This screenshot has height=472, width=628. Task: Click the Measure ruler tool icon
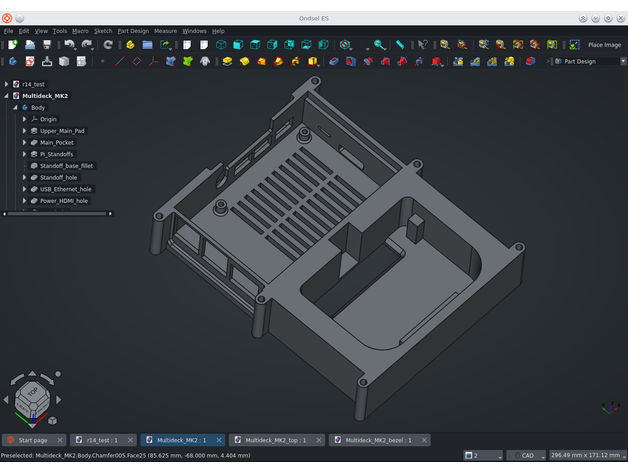[x=400, y=45]
